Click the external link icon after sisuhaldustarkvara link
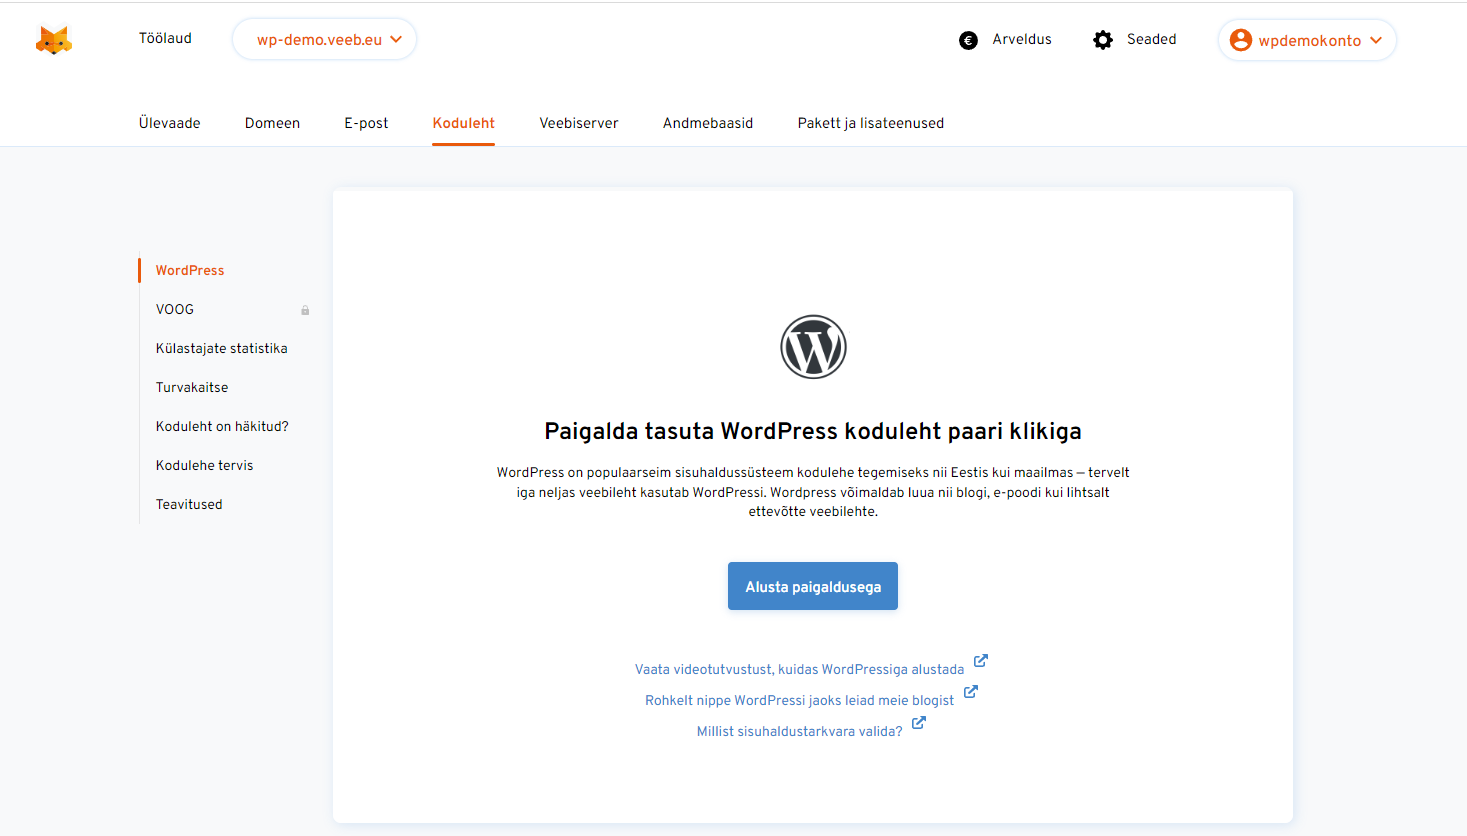 click(918, 721)
